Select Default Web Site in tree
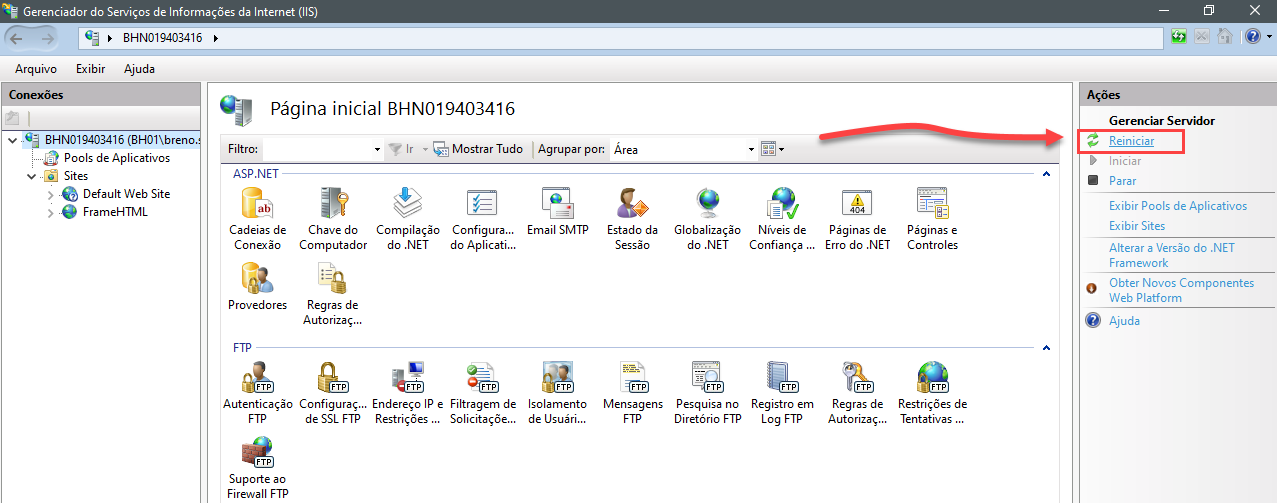 point(126,194)
